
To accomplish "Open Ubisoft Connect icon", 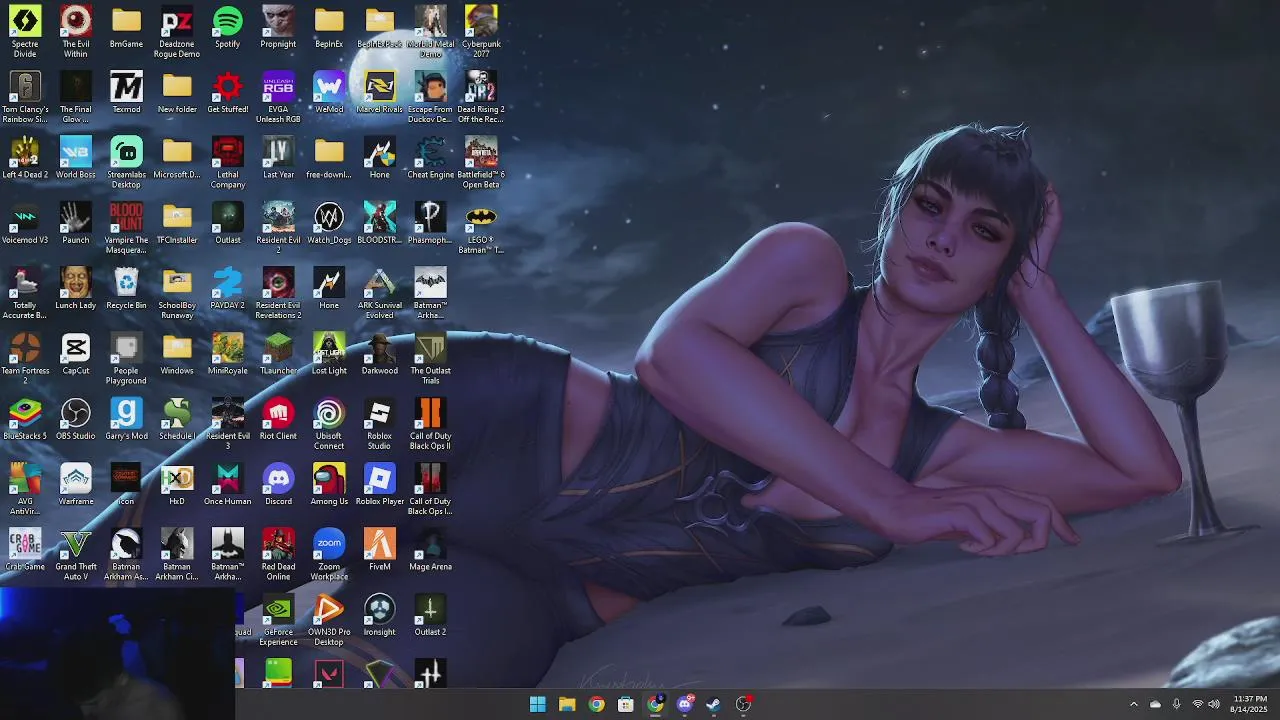I will point(329,423).
